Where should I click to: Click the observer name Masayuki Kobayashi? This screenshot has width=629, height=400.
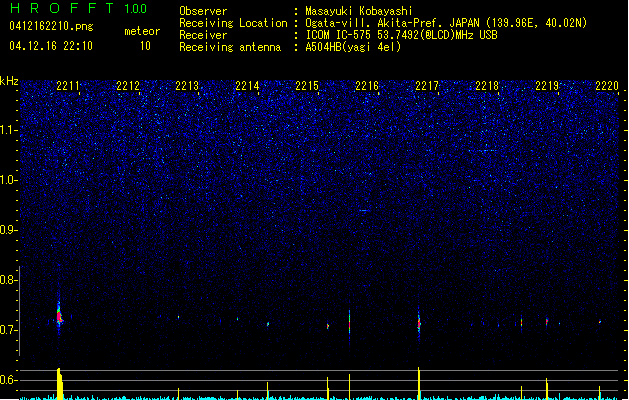(x=359, y=11)
